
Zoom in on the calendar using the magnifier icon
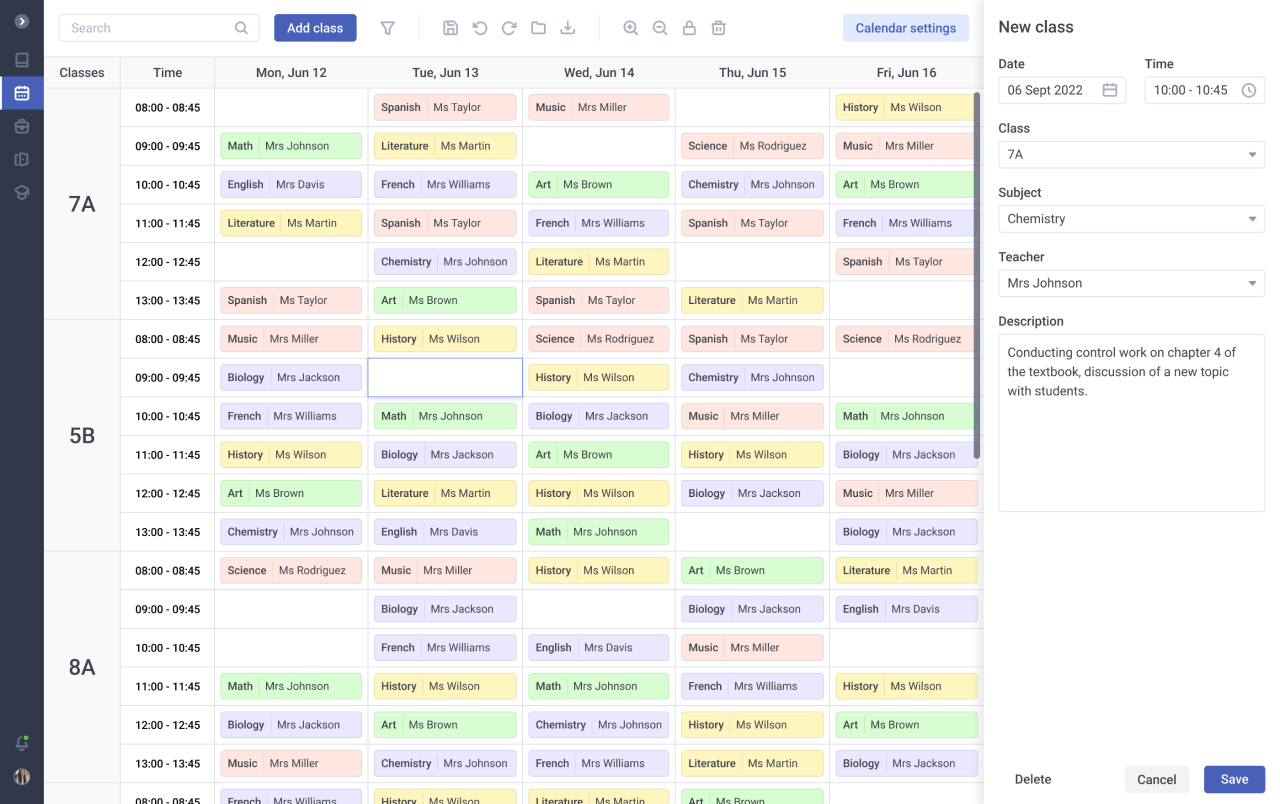click(630, 27)
